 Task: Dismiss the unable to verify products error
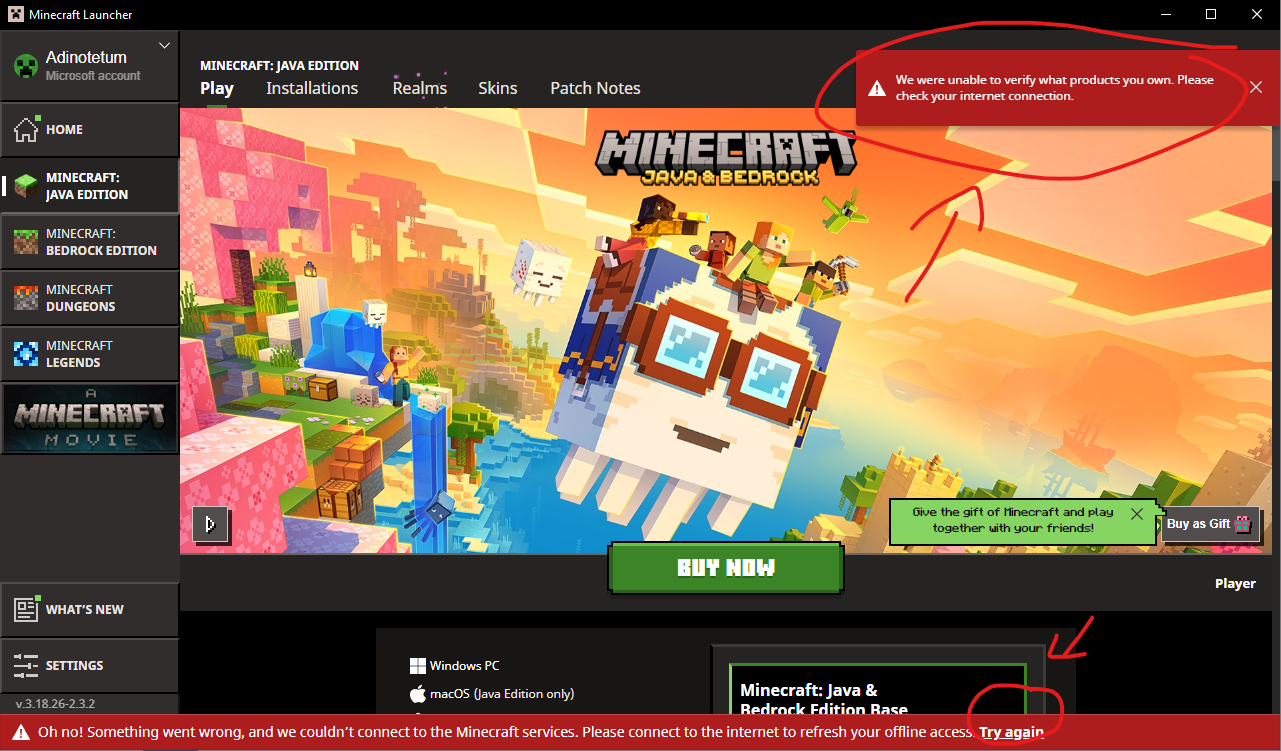pos(1256,87)
